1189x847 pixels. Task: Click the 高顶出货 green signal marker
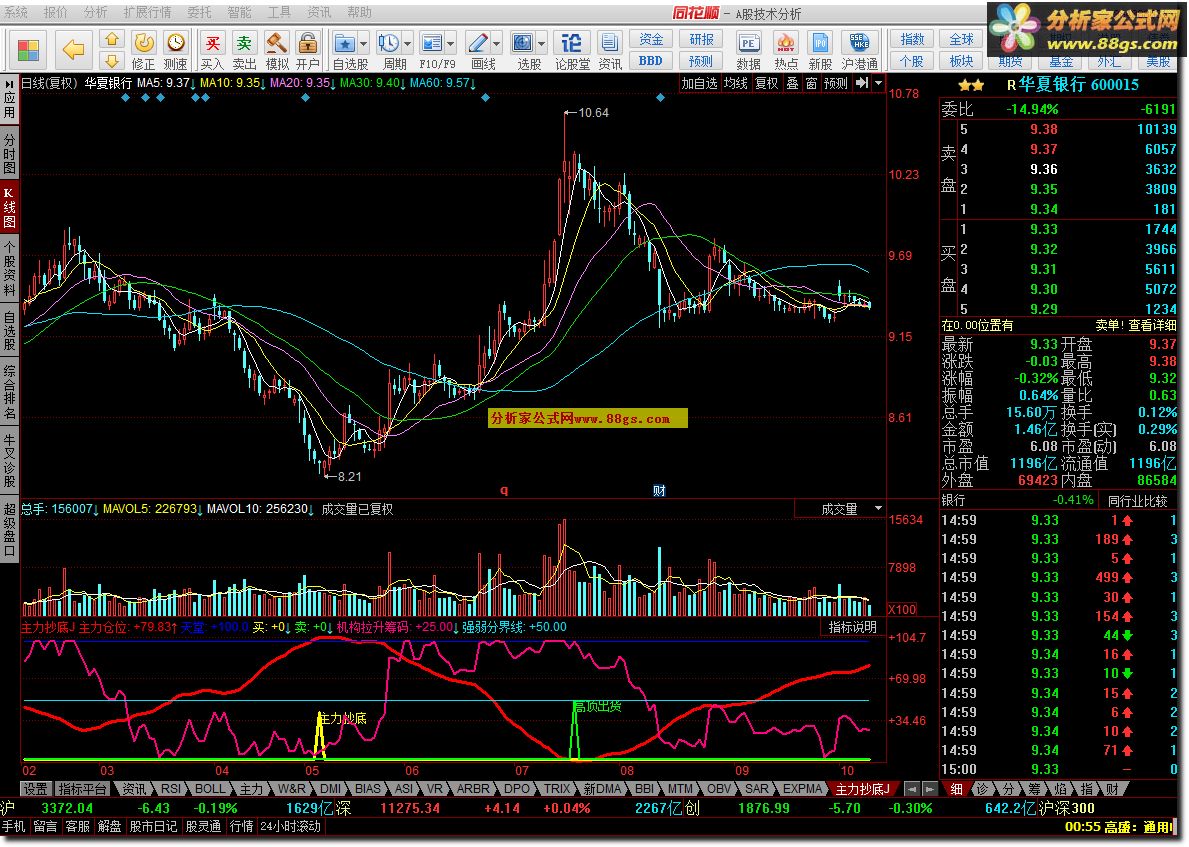[574, 731]
